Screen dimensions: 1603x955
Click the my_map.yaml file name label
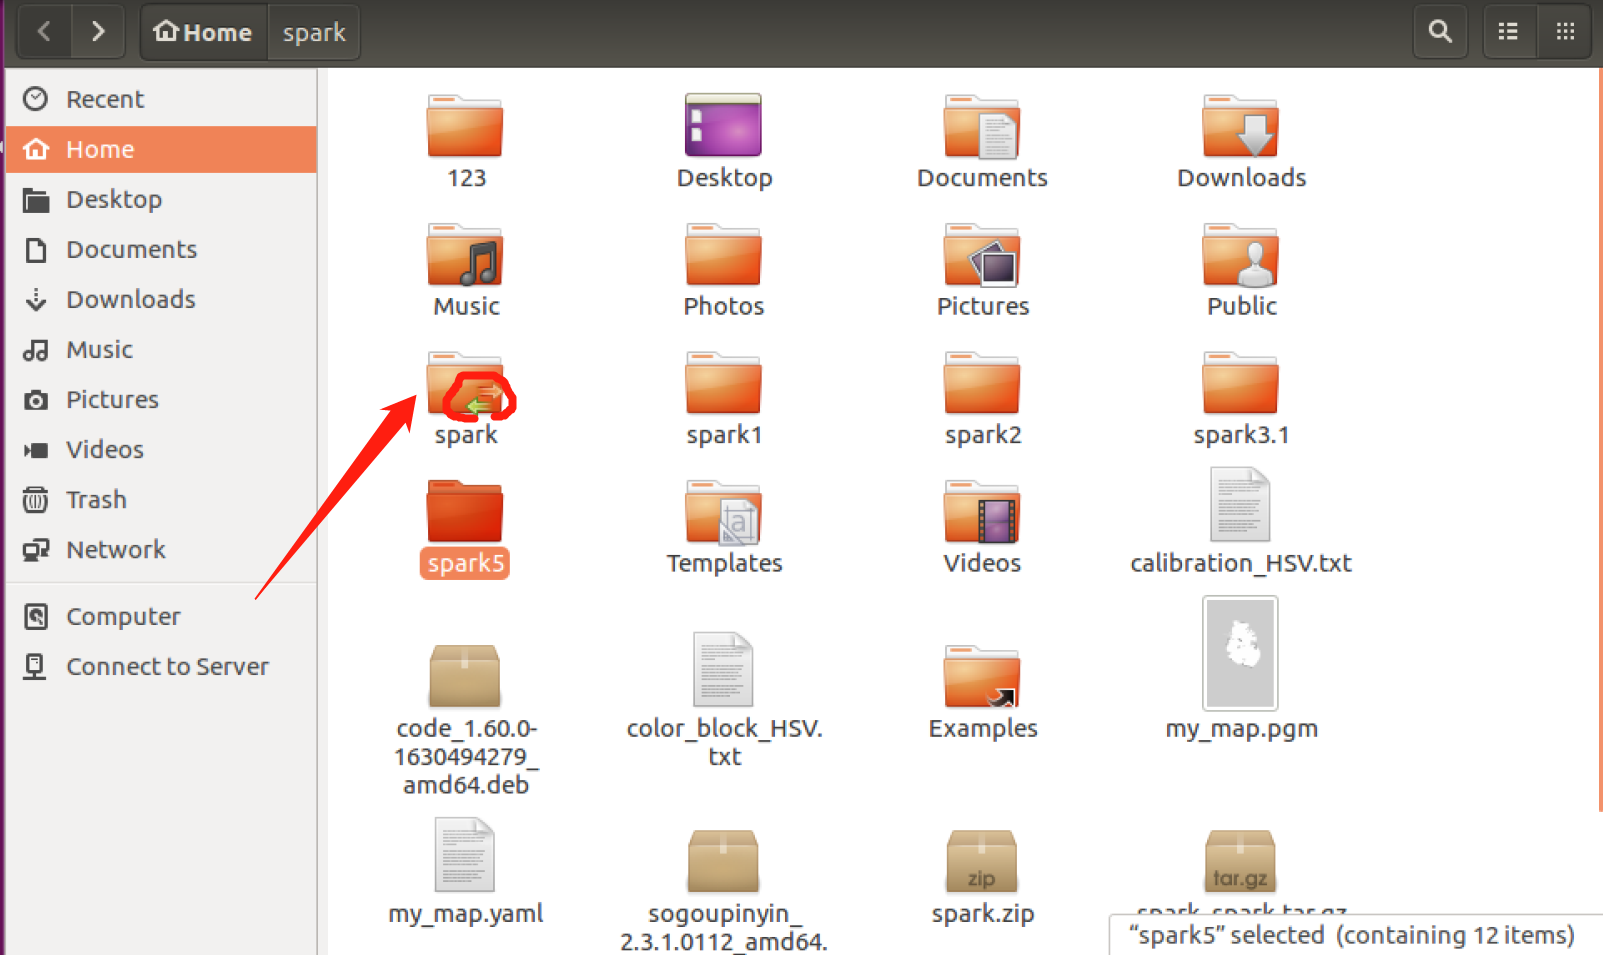[x=466, y=913]
